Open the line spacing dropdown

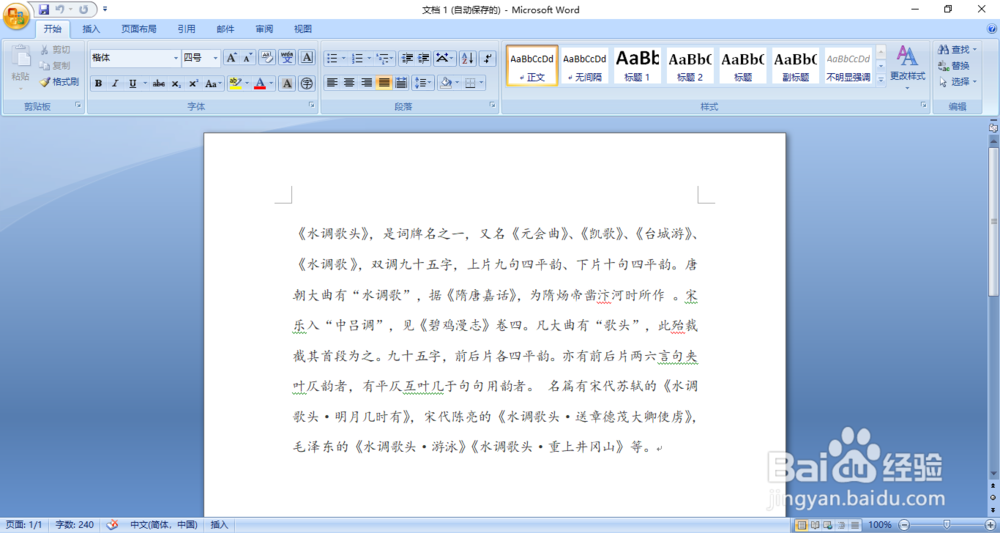pyautogui.click(x=423, y=82)
